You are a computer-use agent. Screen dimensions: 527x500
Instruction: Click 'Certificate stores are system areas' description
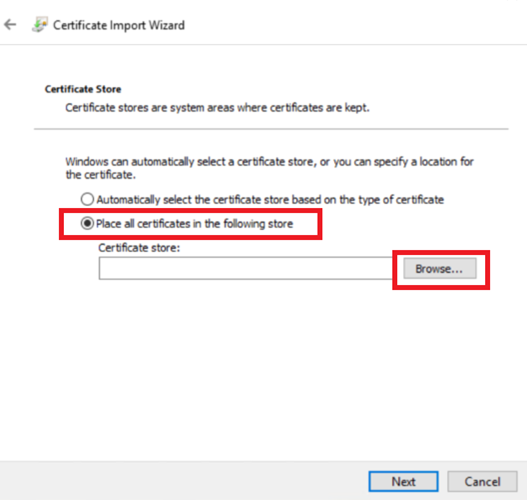[x=217, y=108]
